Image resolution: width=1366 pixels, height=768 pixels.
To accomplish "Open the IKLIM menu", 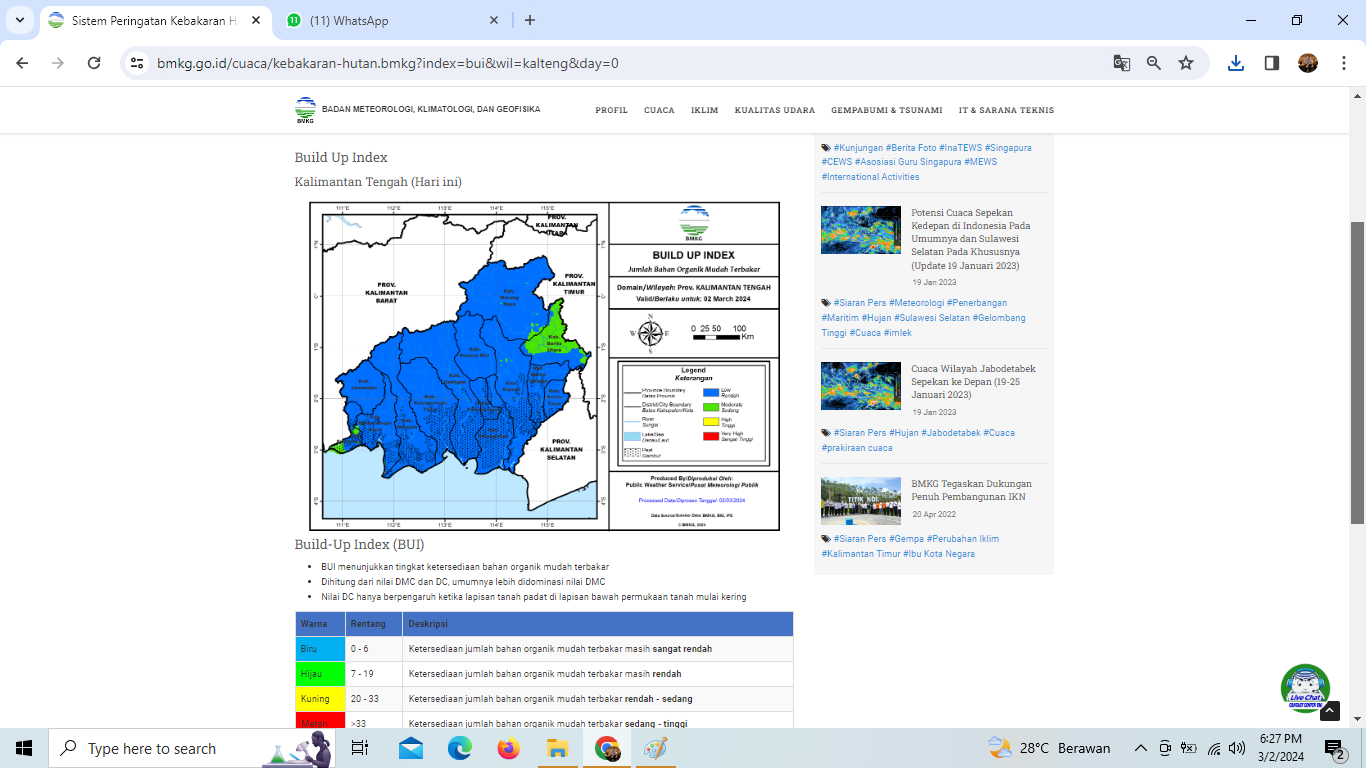I will click(704, 110).
